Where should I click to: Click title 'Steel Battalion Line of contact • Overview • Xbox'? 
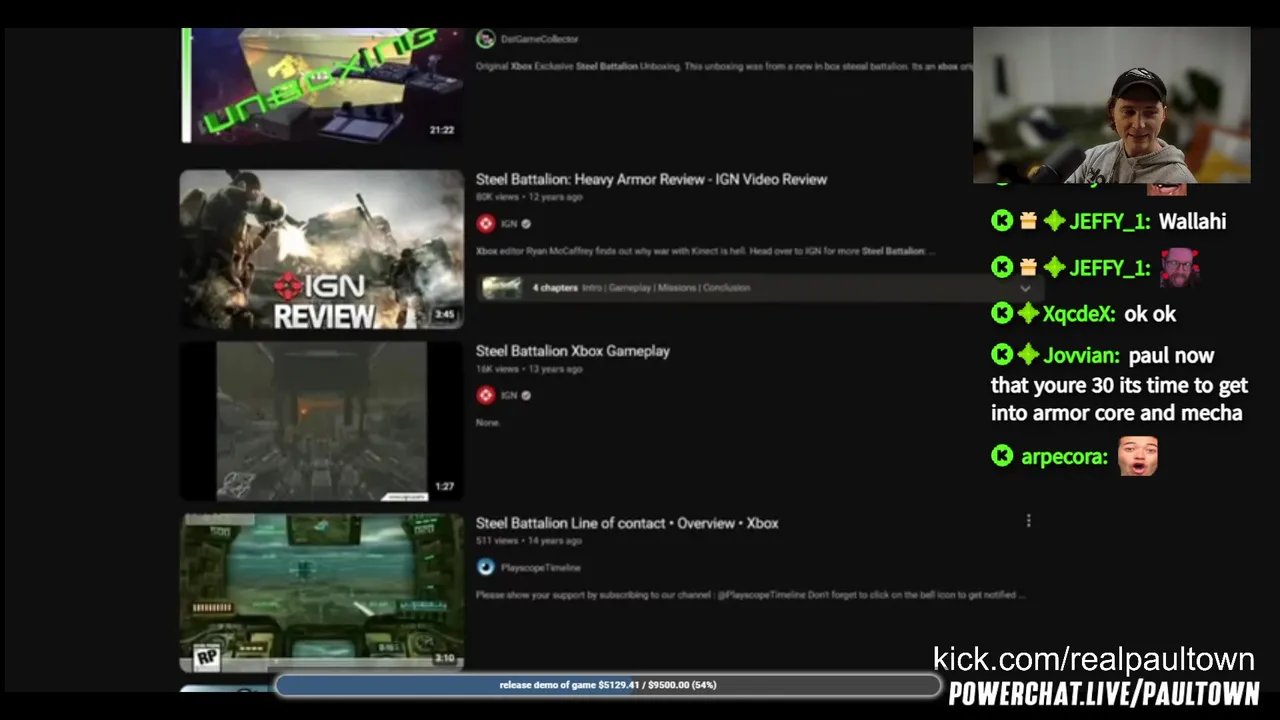click(x=626, y=523)
